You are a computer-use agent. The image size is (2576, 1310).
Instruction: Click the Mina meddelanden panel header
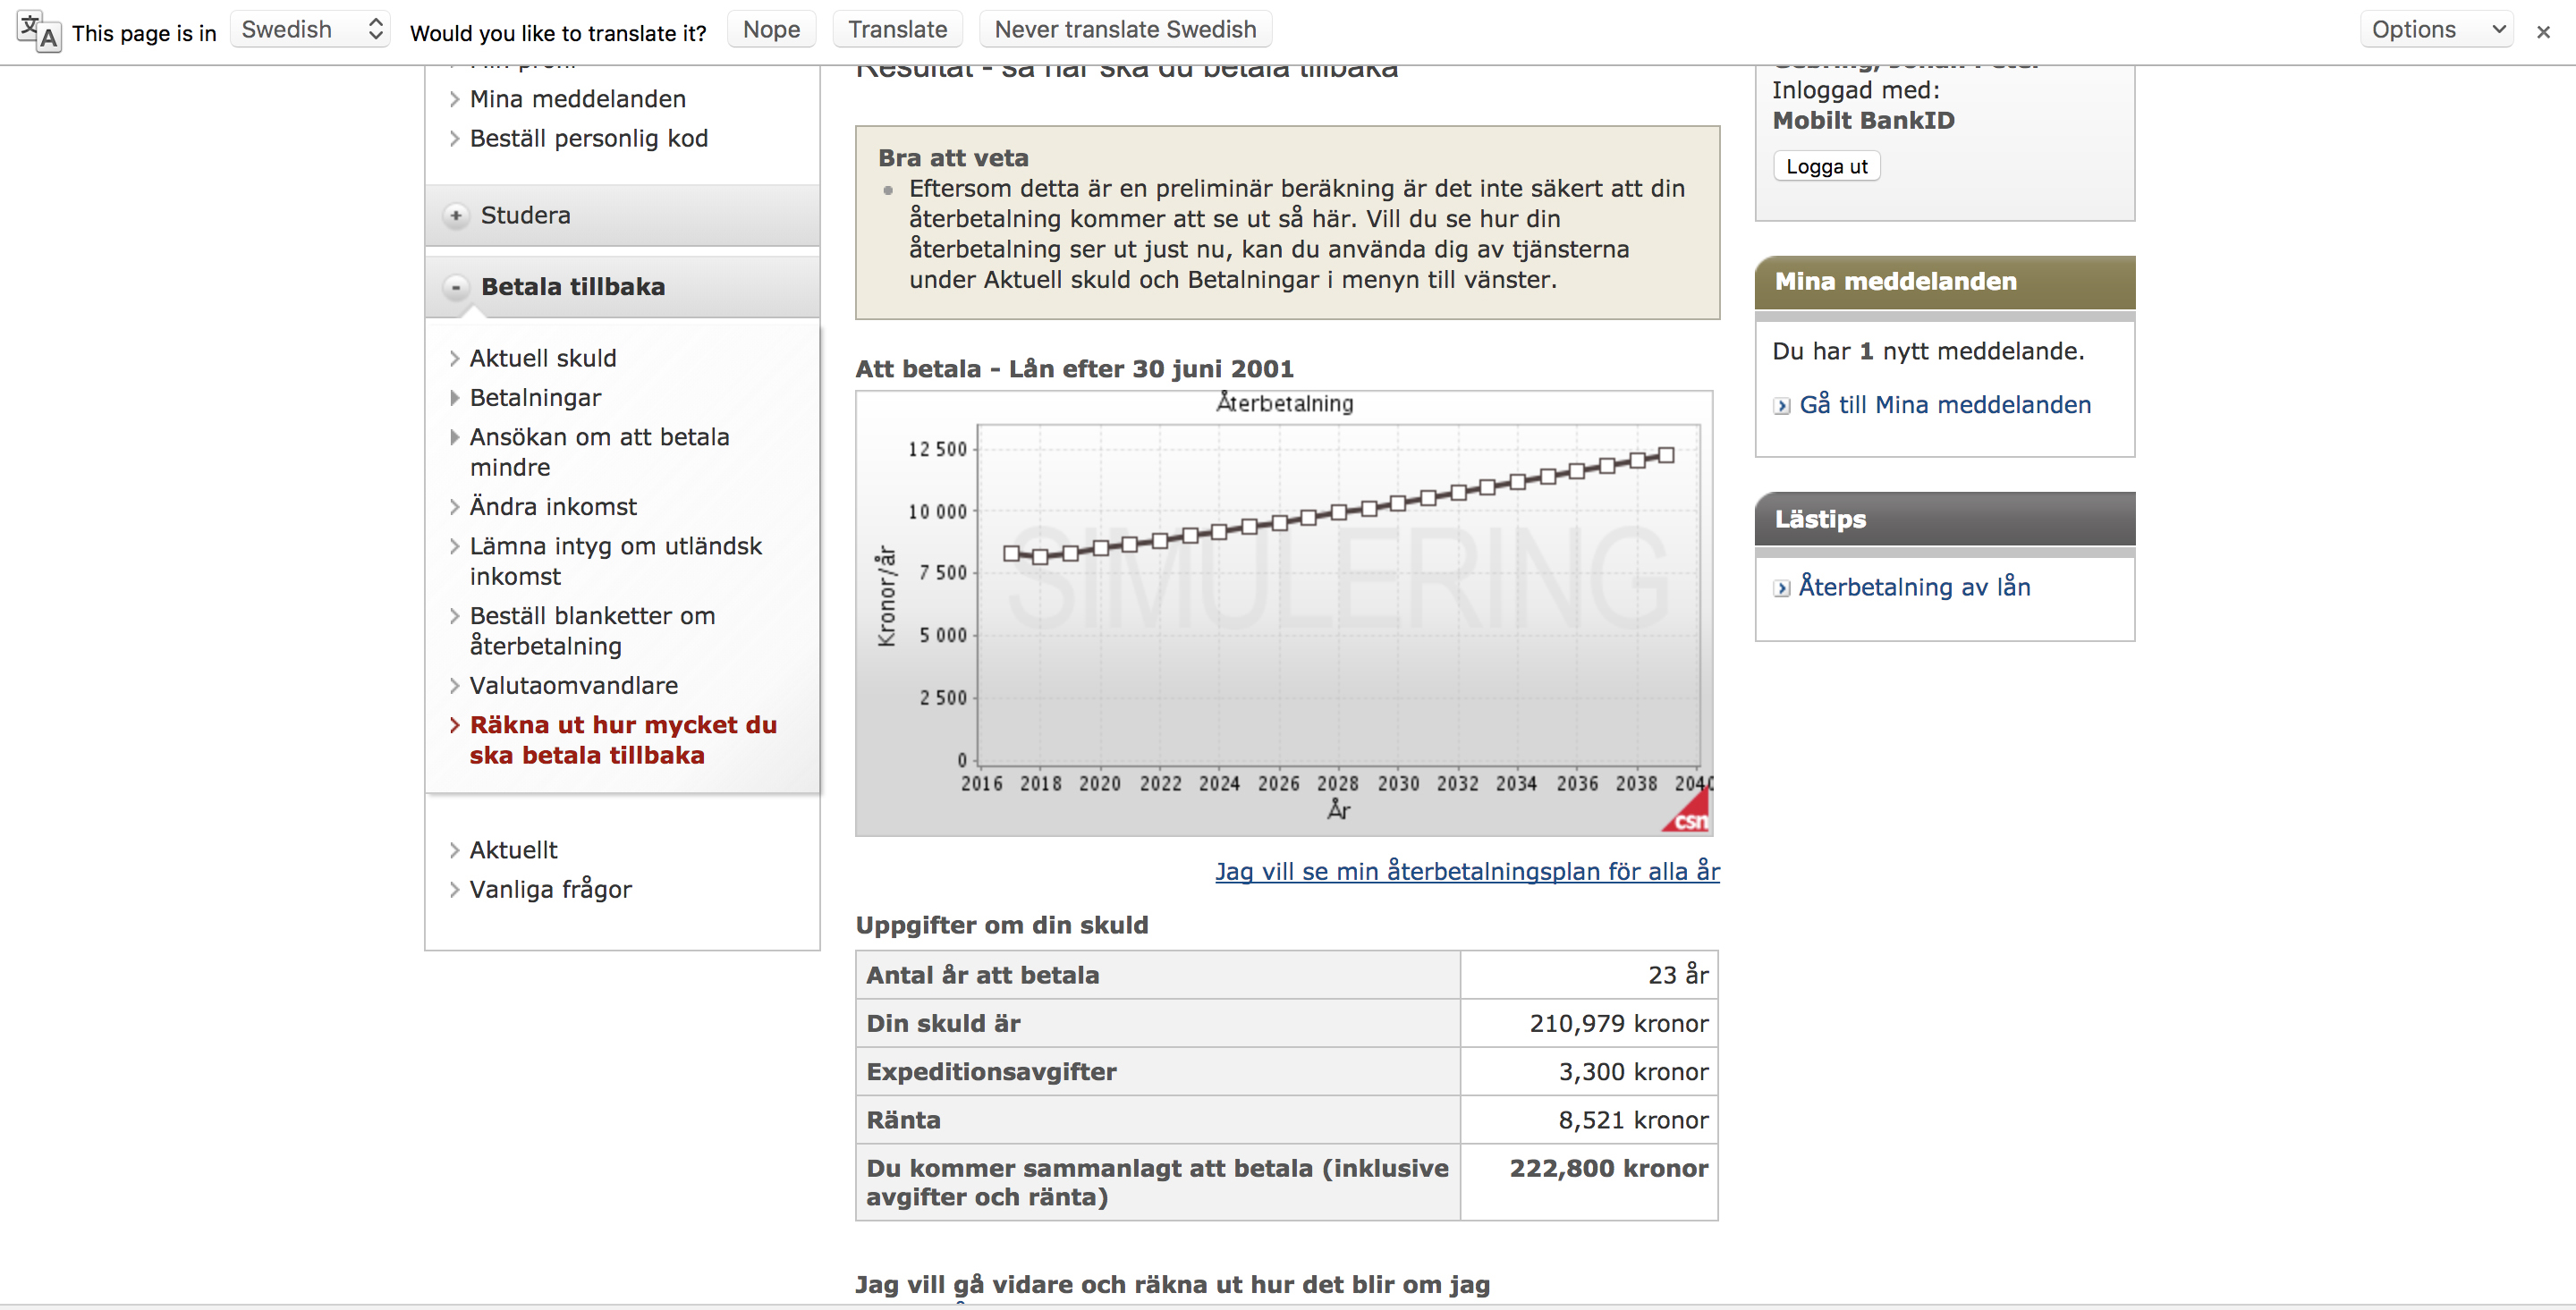tap(1944, 282)
